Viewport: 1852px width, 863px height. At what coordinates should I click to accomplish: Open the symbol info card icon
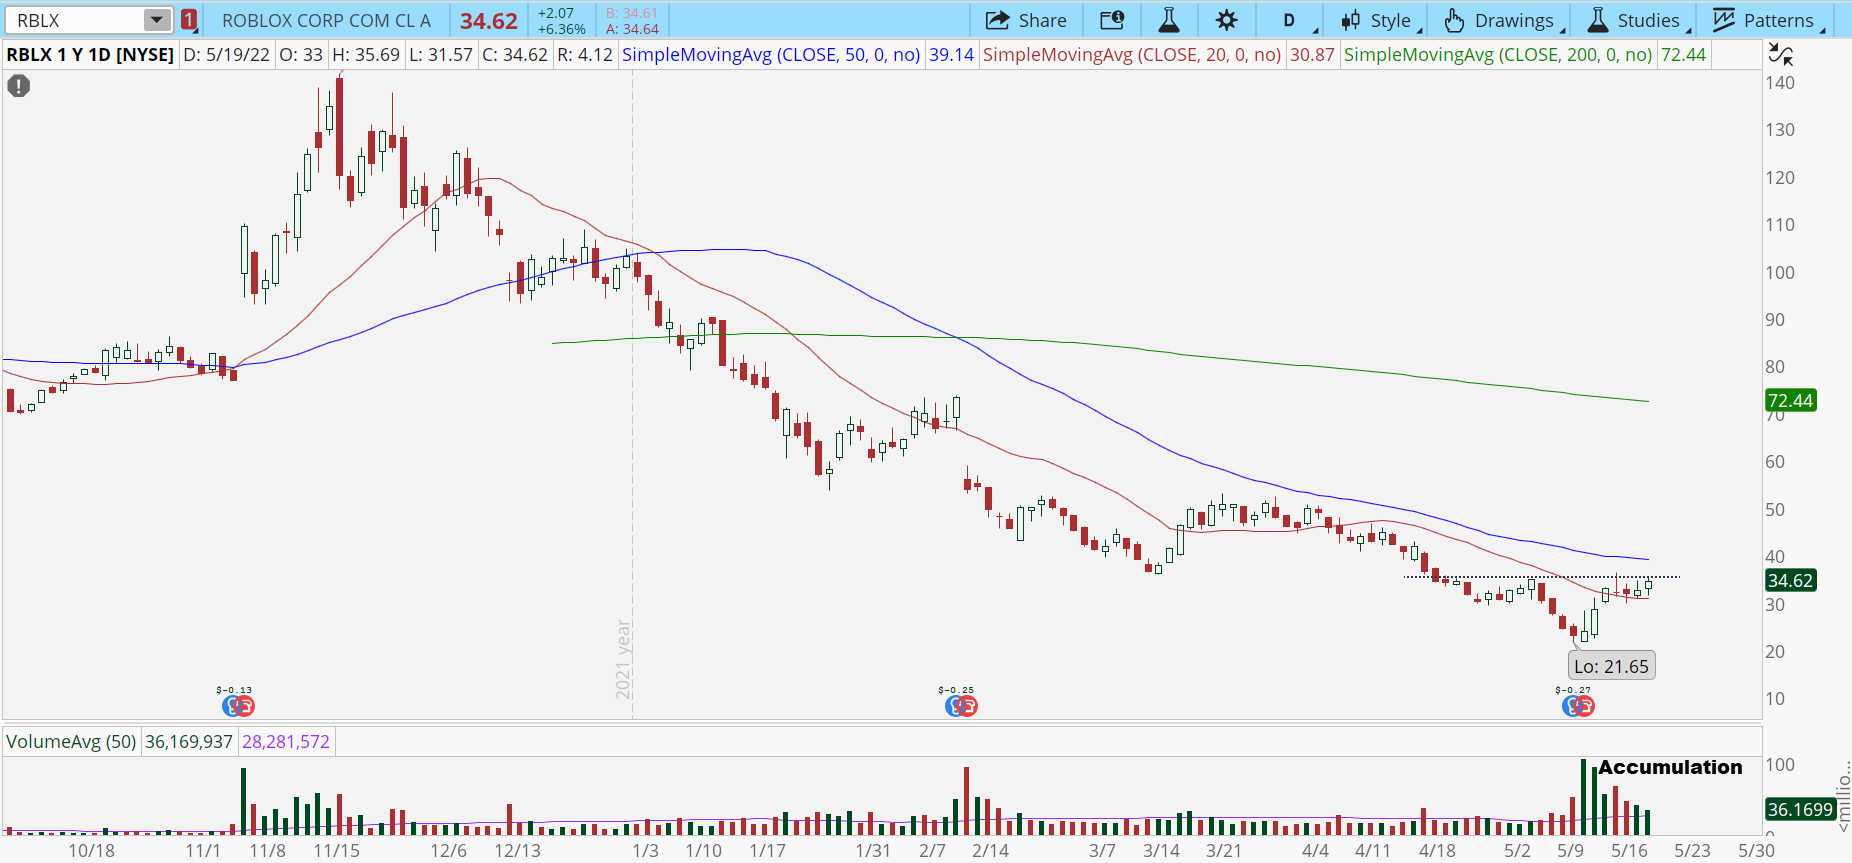click(1111, 20)
